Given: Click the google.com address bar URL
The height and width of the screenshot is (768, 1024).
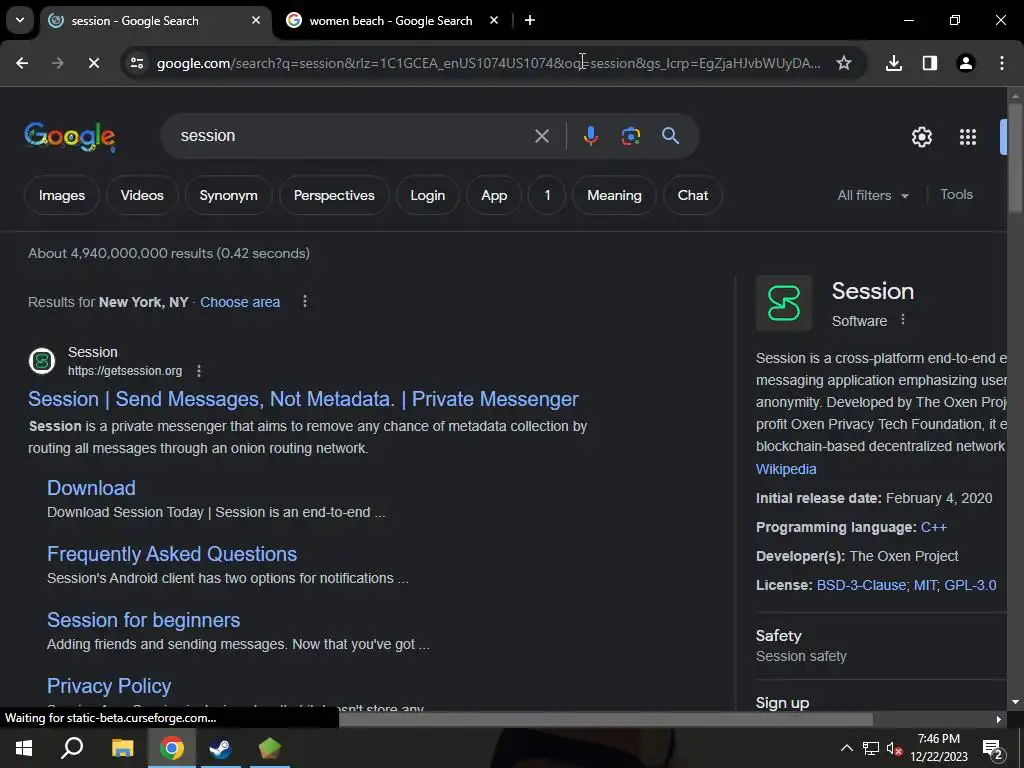Looking at the screenshot, I should [488, 63].
